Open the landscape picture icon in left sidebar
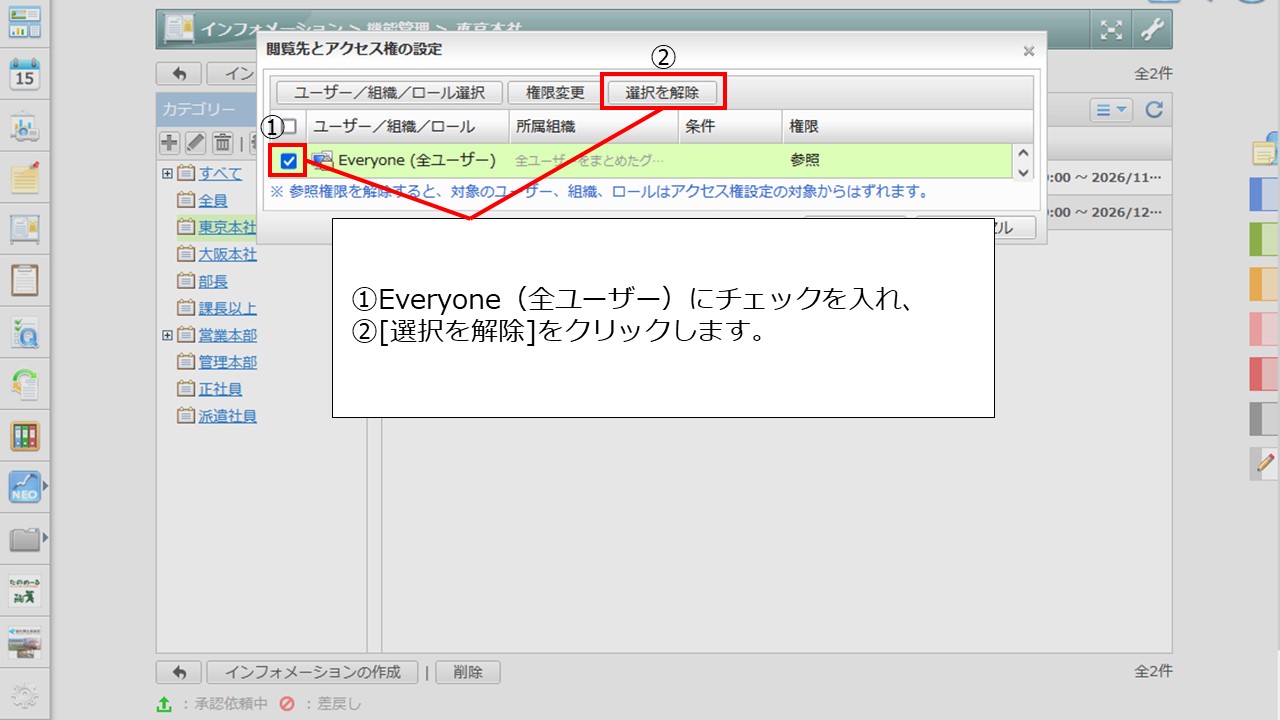The image size is (1280, 720). [24, 644]
